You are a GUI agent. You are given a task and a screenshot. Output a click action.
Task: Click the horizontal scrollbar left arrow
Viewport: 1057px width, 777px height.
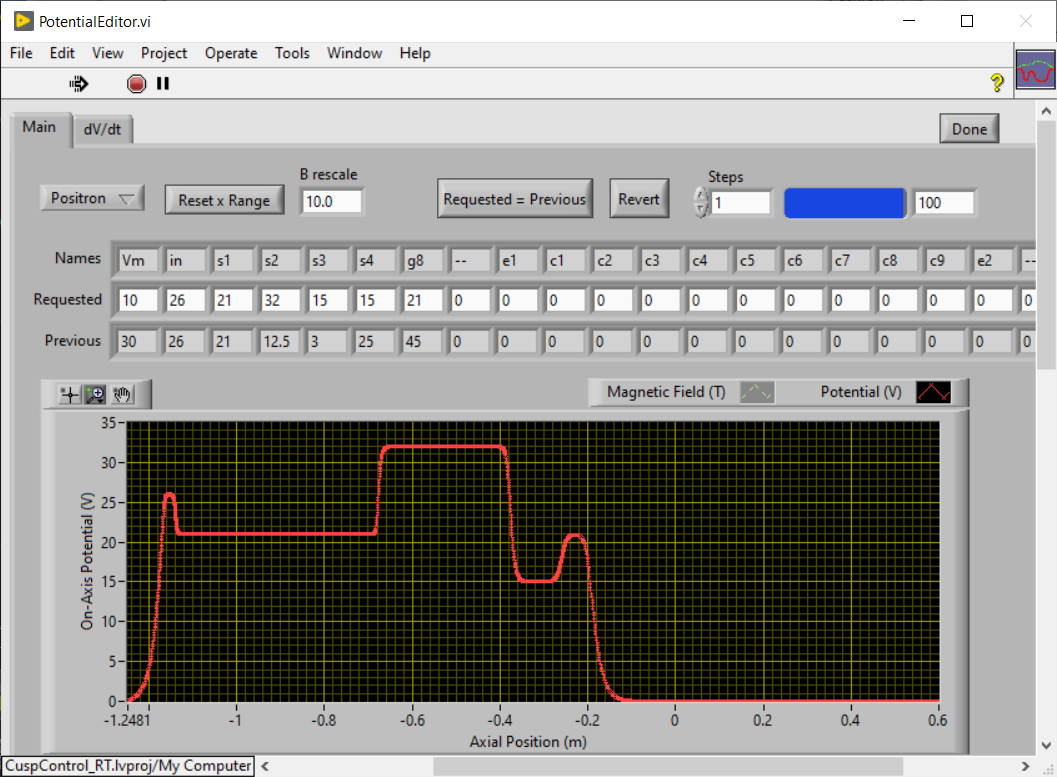click(265, 766)
